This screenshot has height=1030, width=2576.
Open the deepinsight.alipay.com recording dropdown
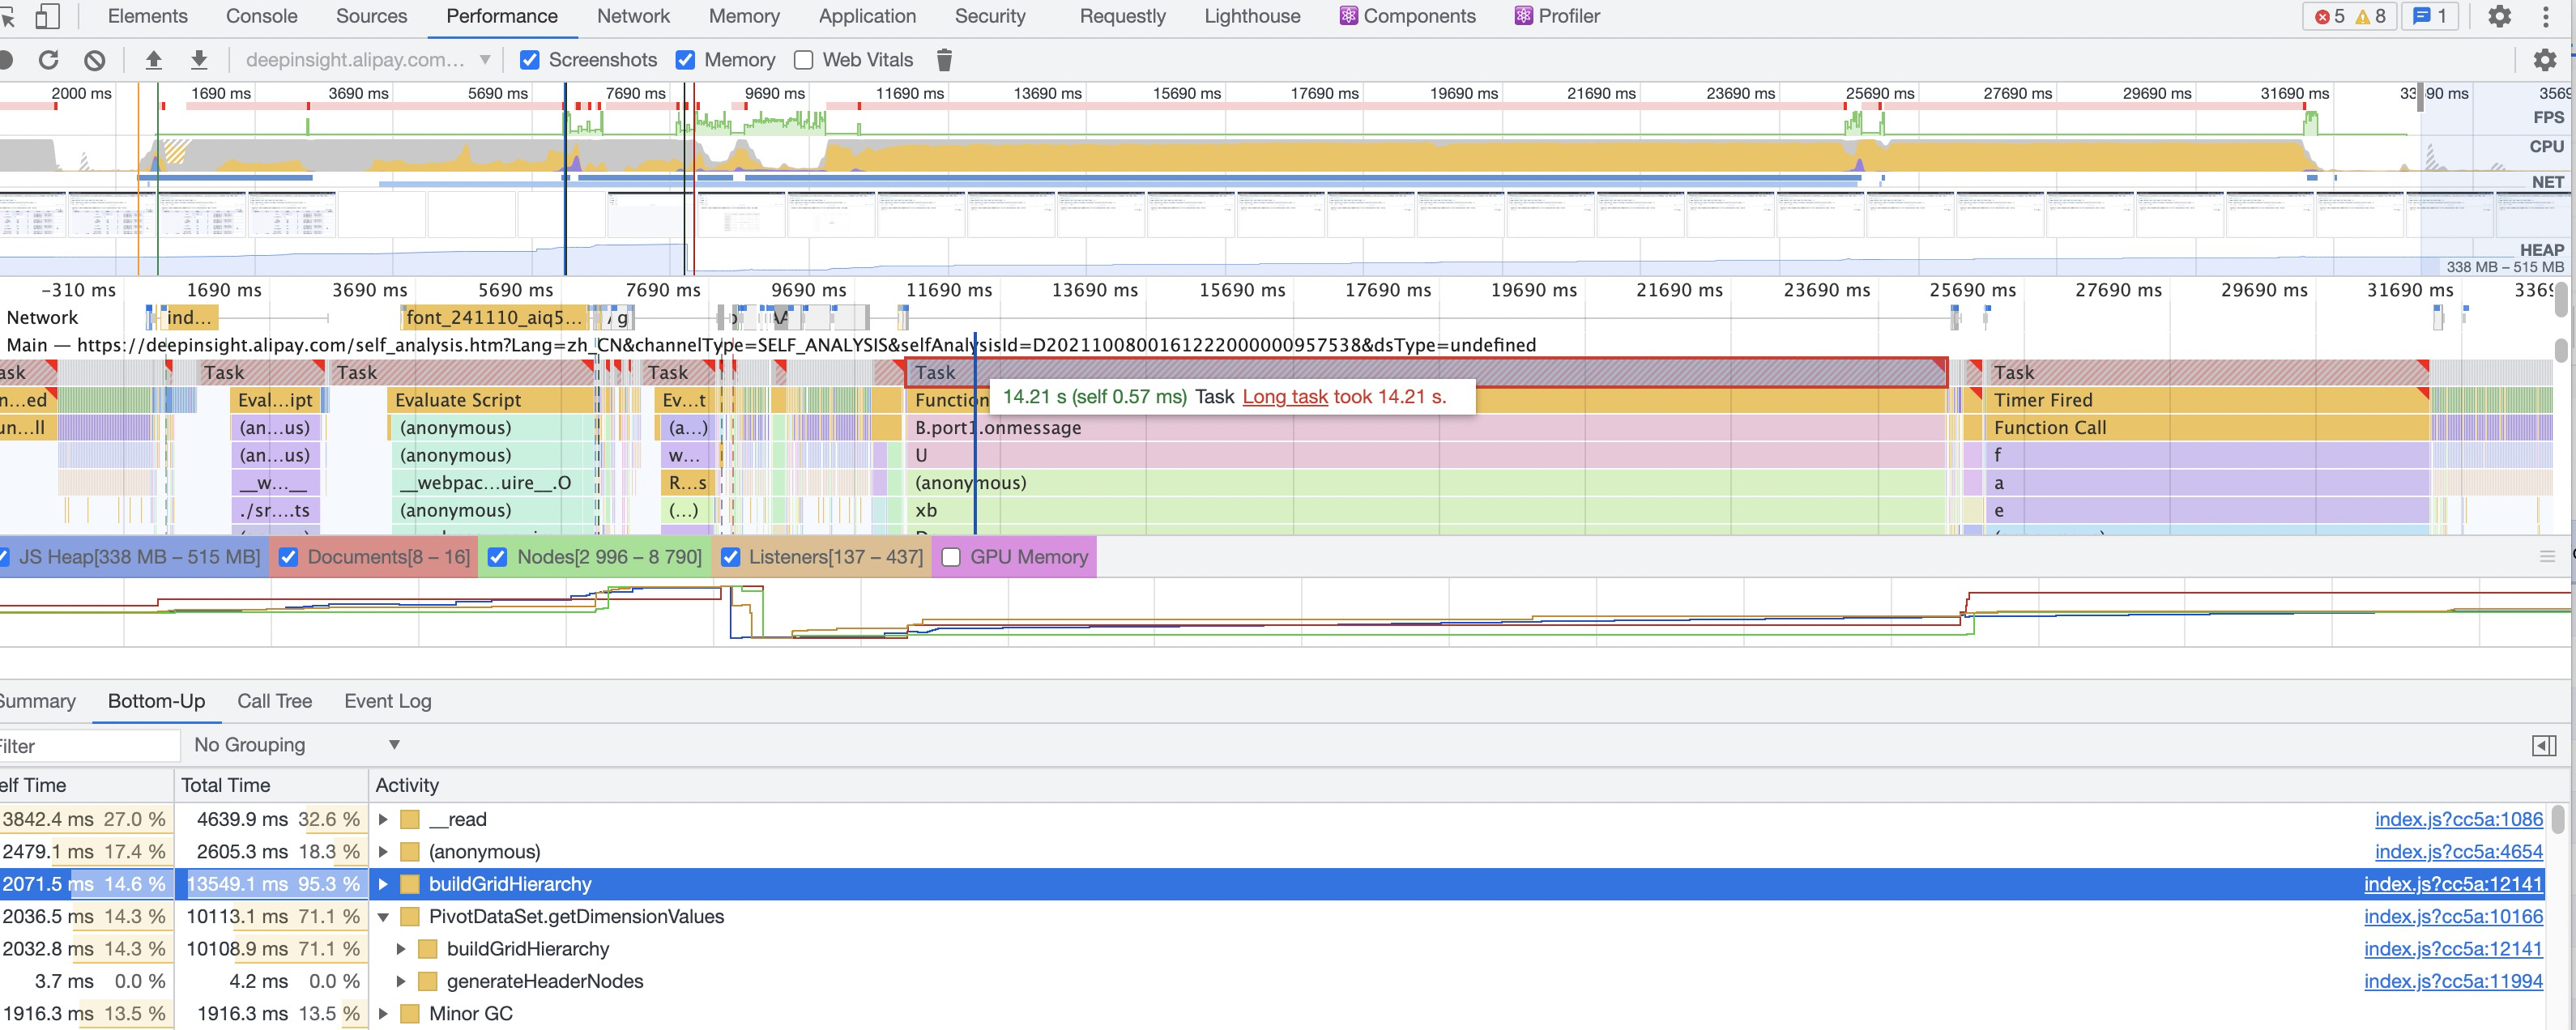(x=368, y=60)
